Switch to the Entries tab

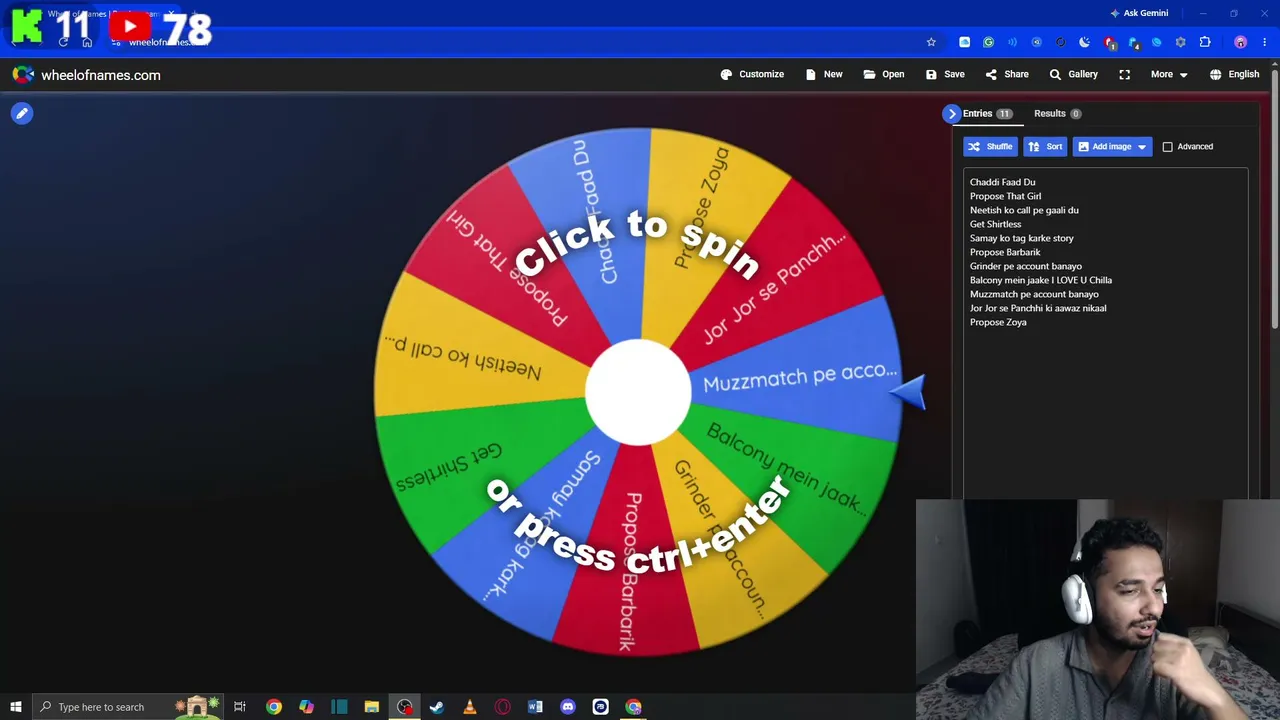988,114
